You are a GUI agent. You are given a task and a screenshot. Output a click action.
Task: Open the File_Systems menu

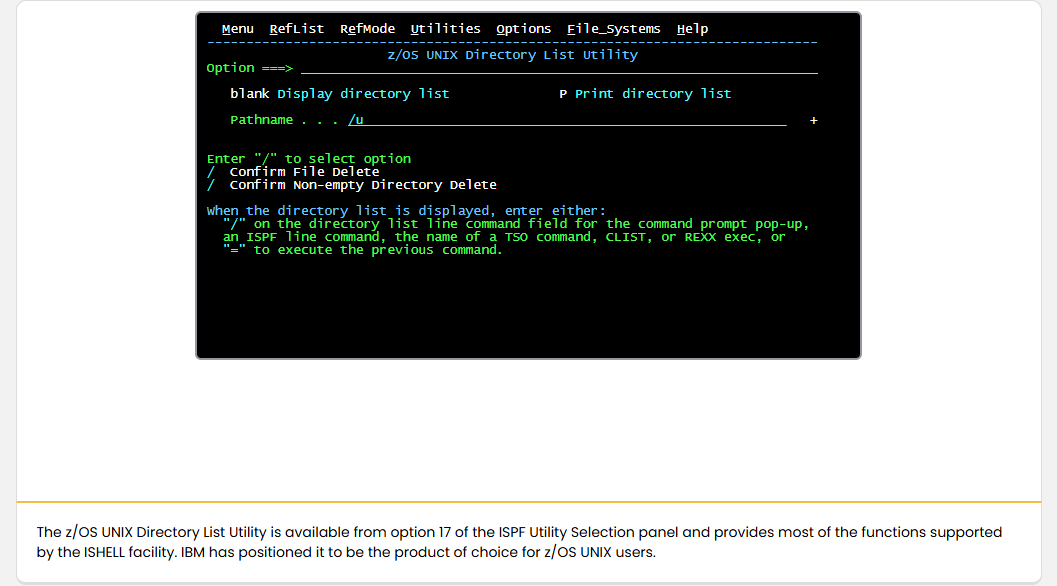tap(613, 29)
